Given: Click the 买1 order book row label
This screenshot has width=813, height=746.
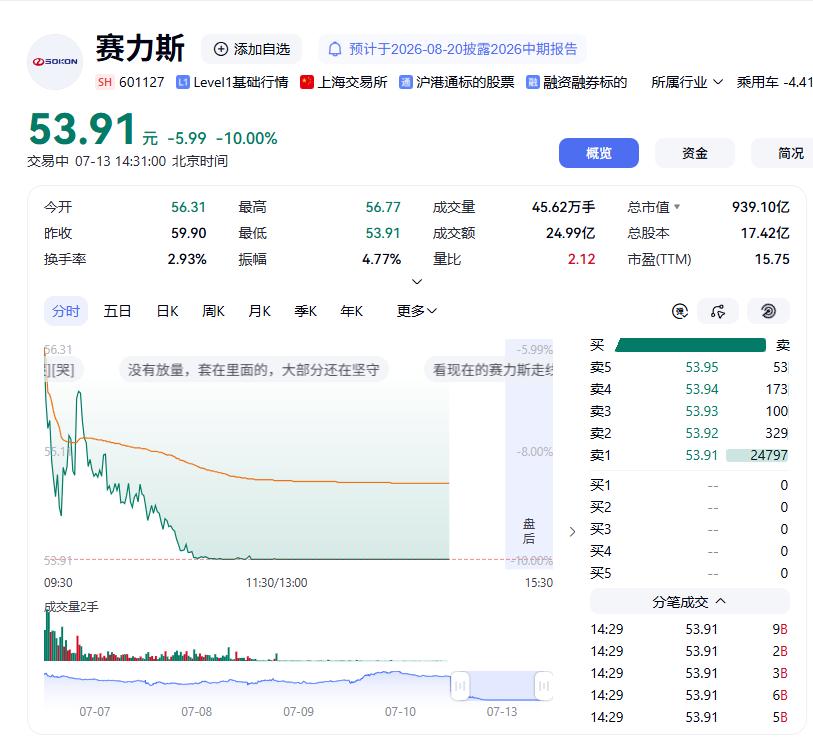Looking at the screenshot, I should tap(600, 485).
